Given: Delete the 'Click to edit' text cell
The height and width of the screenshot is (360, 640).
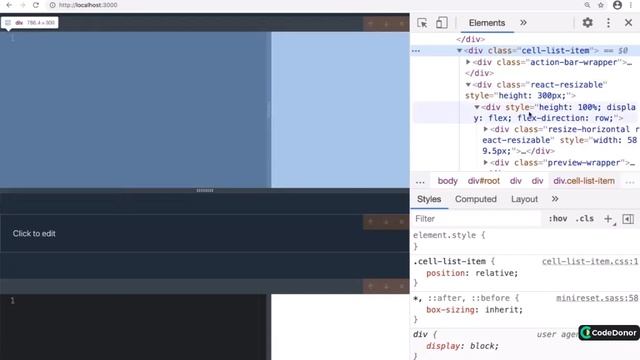Looking at the screenshot, I should 402,222.
